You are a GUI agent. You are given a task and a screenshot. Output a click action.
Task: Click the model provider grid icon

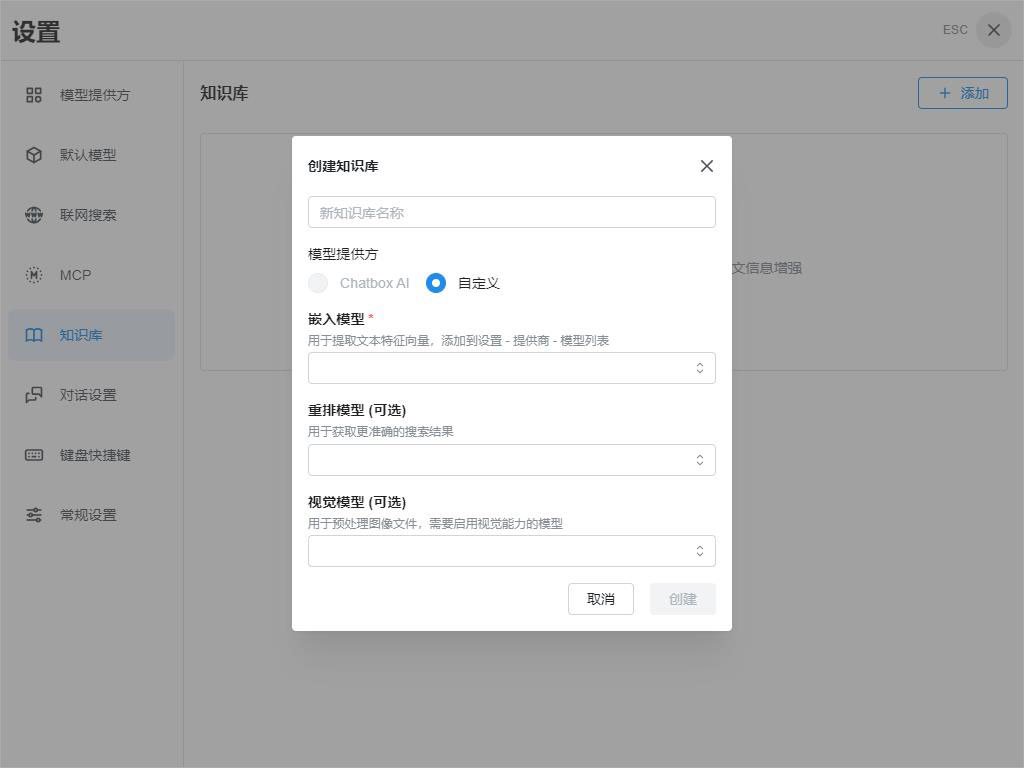[33, 95]
